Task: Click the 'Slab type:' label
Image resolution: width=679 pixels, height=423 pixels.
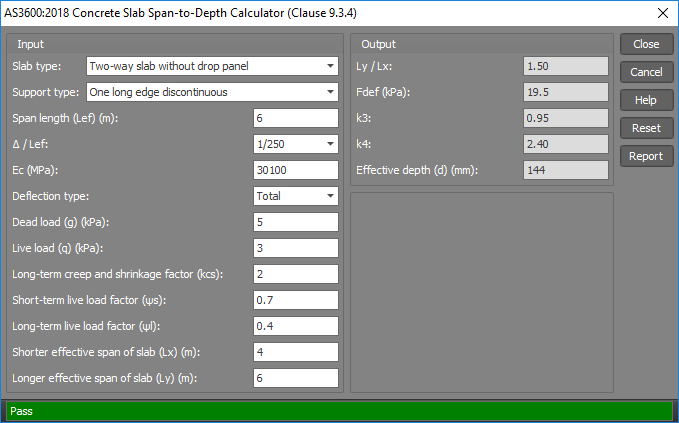Action: tap(37, 66)
